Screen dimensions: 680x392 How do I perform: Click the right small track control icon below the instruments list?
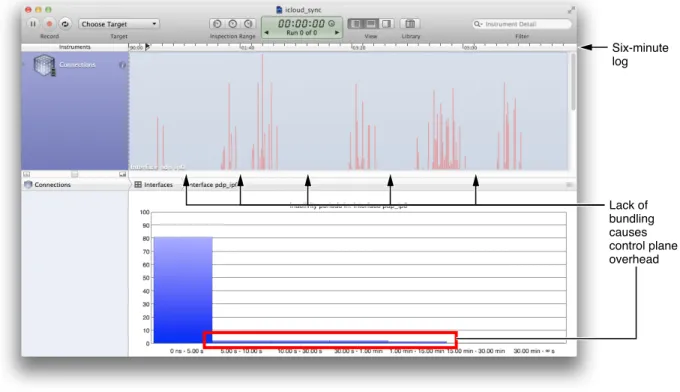click(123, 174)
